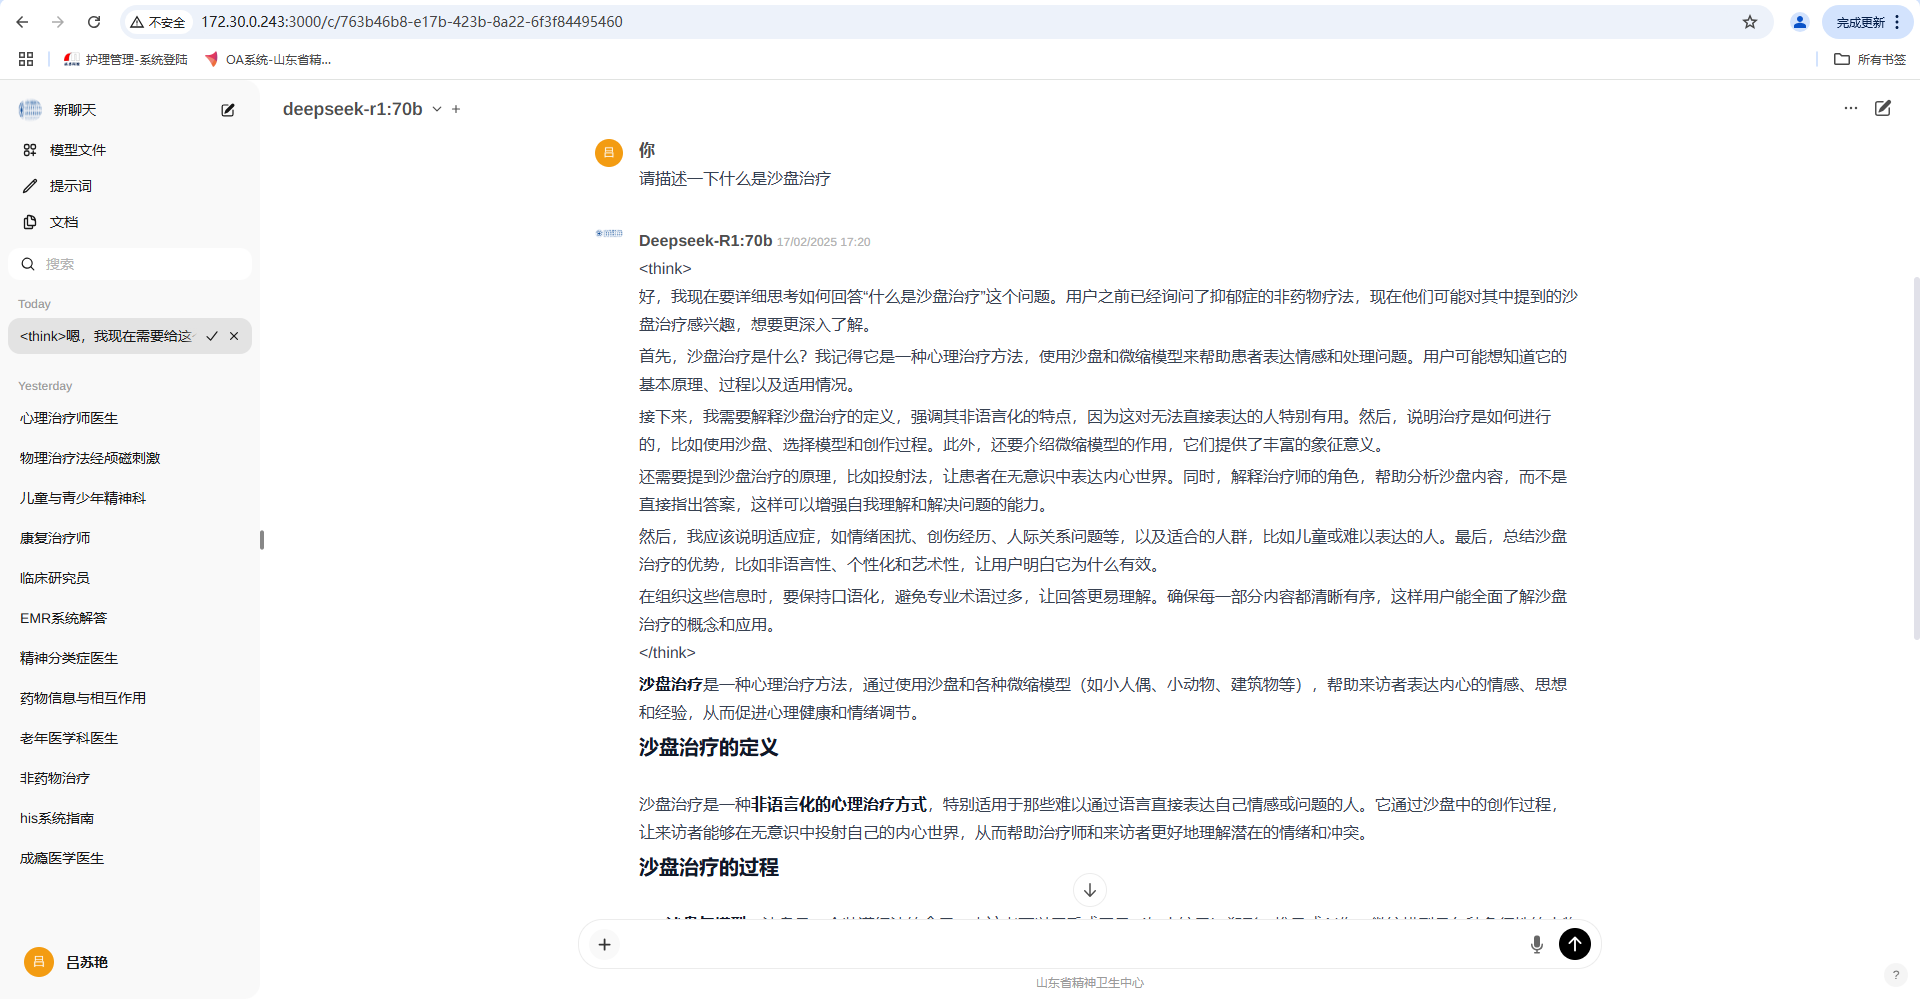Screen dimensions: 1920x999
Task: Click Chrome three-dot menu icon
Action: click(x=1897, y=22)
